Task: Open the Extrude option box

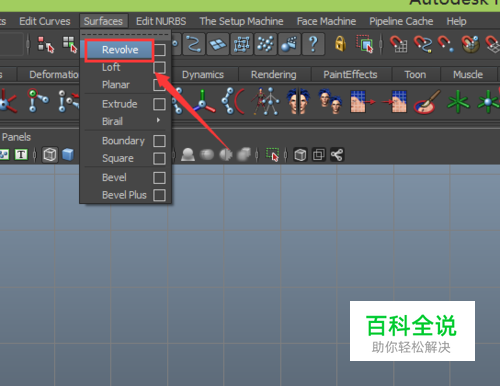Action: (159, 104)
